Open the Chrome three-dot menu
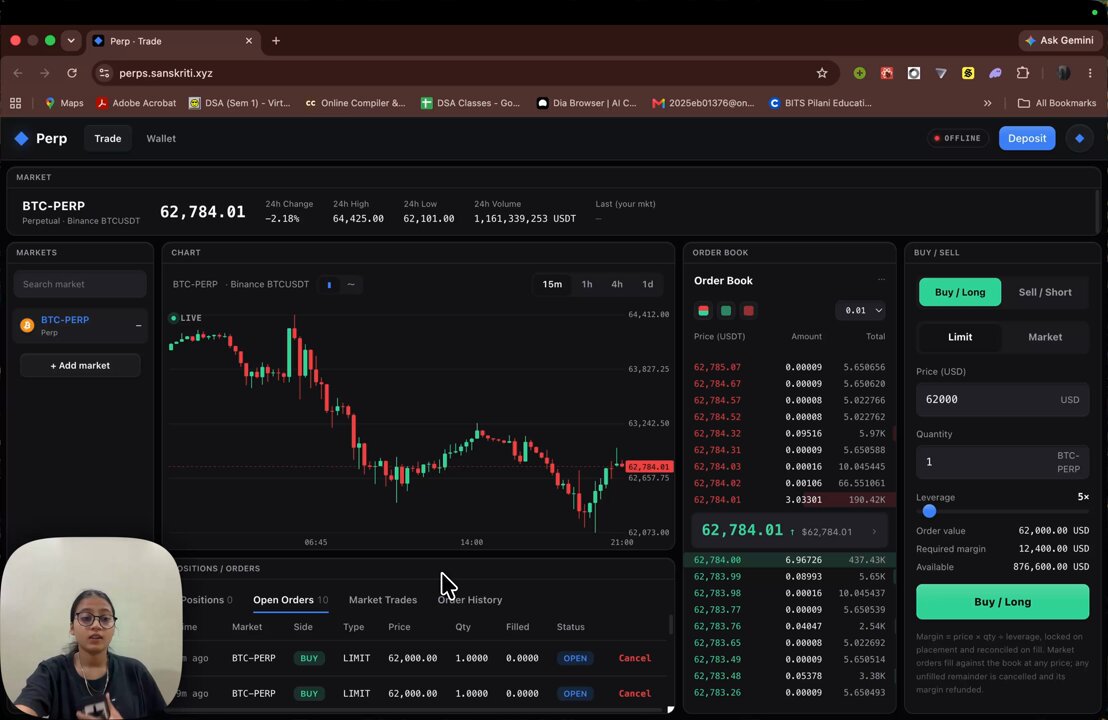Viewport: 1108px width, 720px height. [1090, 73]
